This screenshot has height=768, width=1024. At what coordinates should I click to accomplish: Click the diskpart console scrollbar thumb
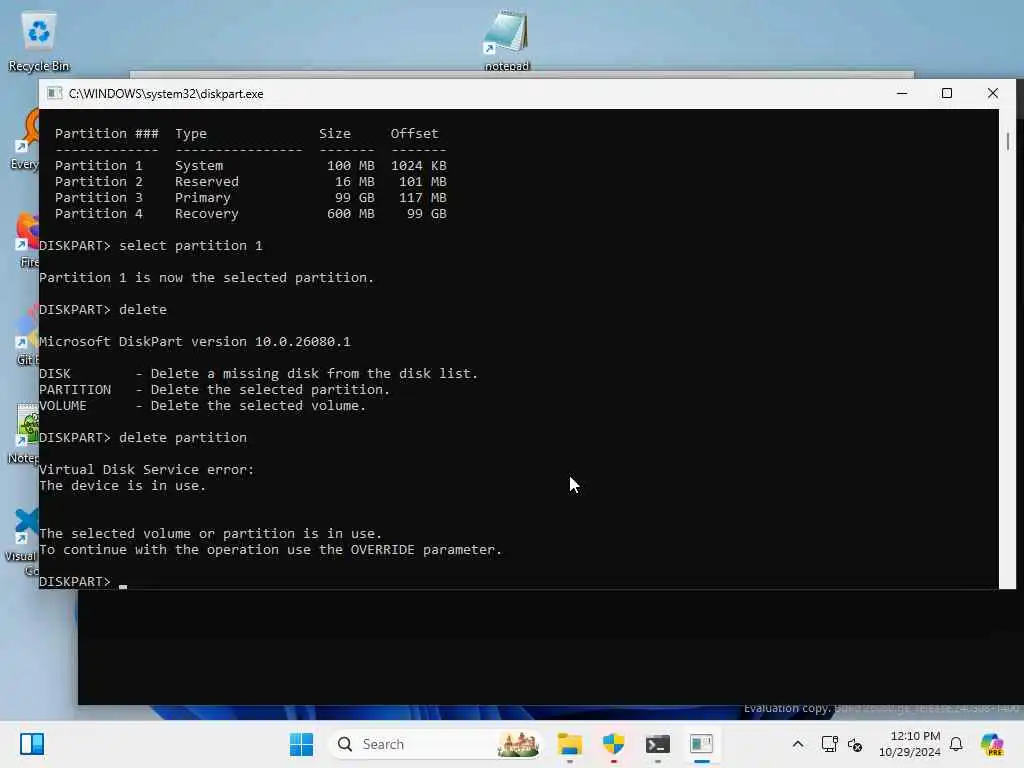coord(1008,142)
